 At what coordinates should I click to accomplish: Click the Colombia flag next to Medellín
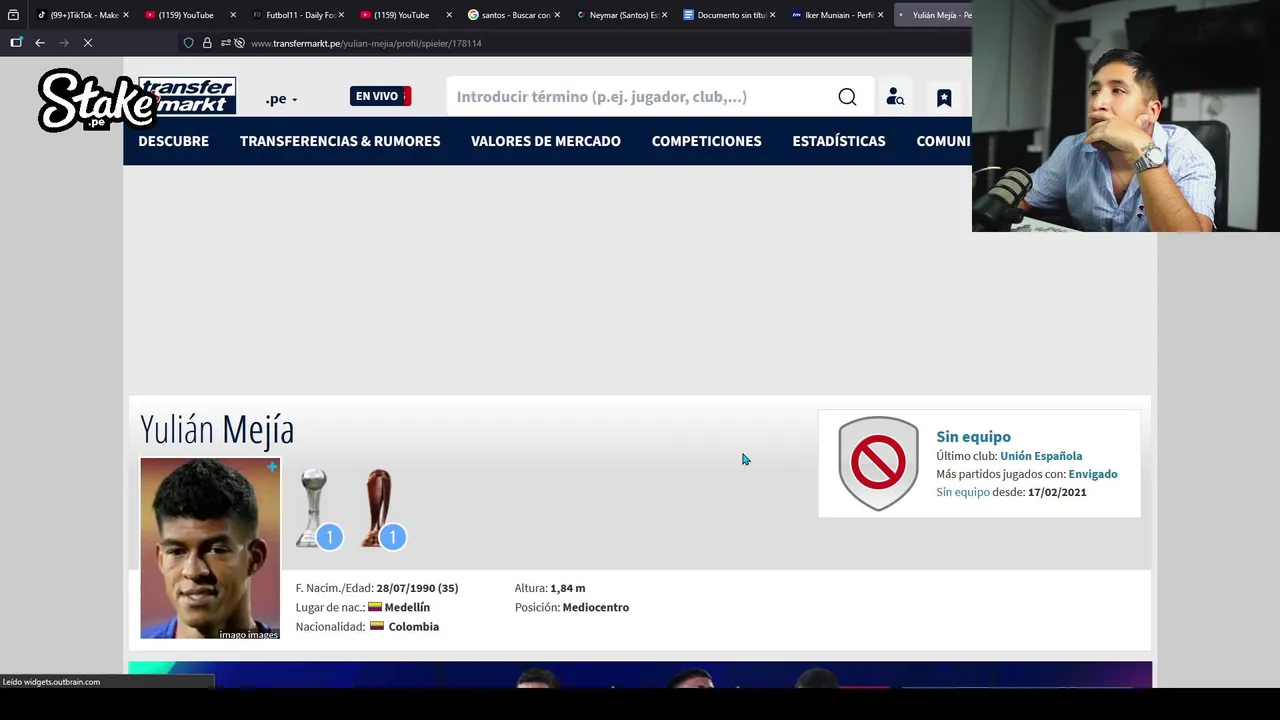point(375,607)
